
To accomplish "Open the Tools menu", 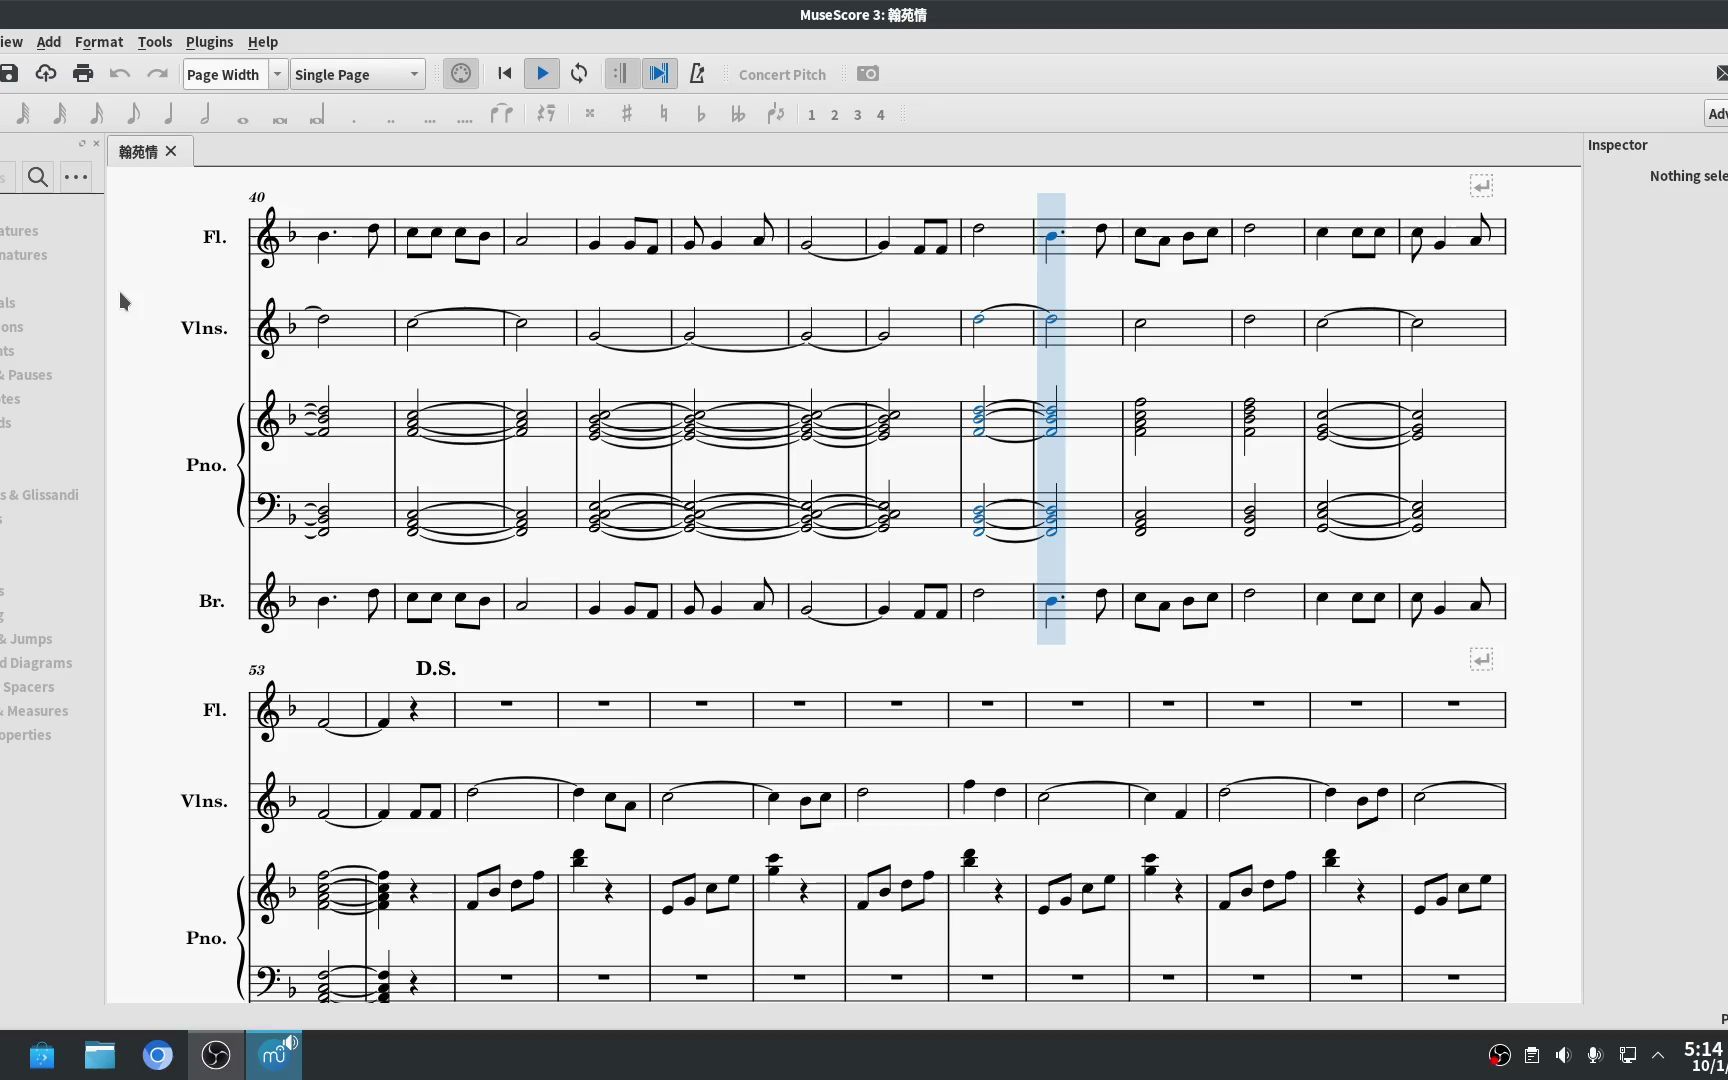I will [155, 42].
